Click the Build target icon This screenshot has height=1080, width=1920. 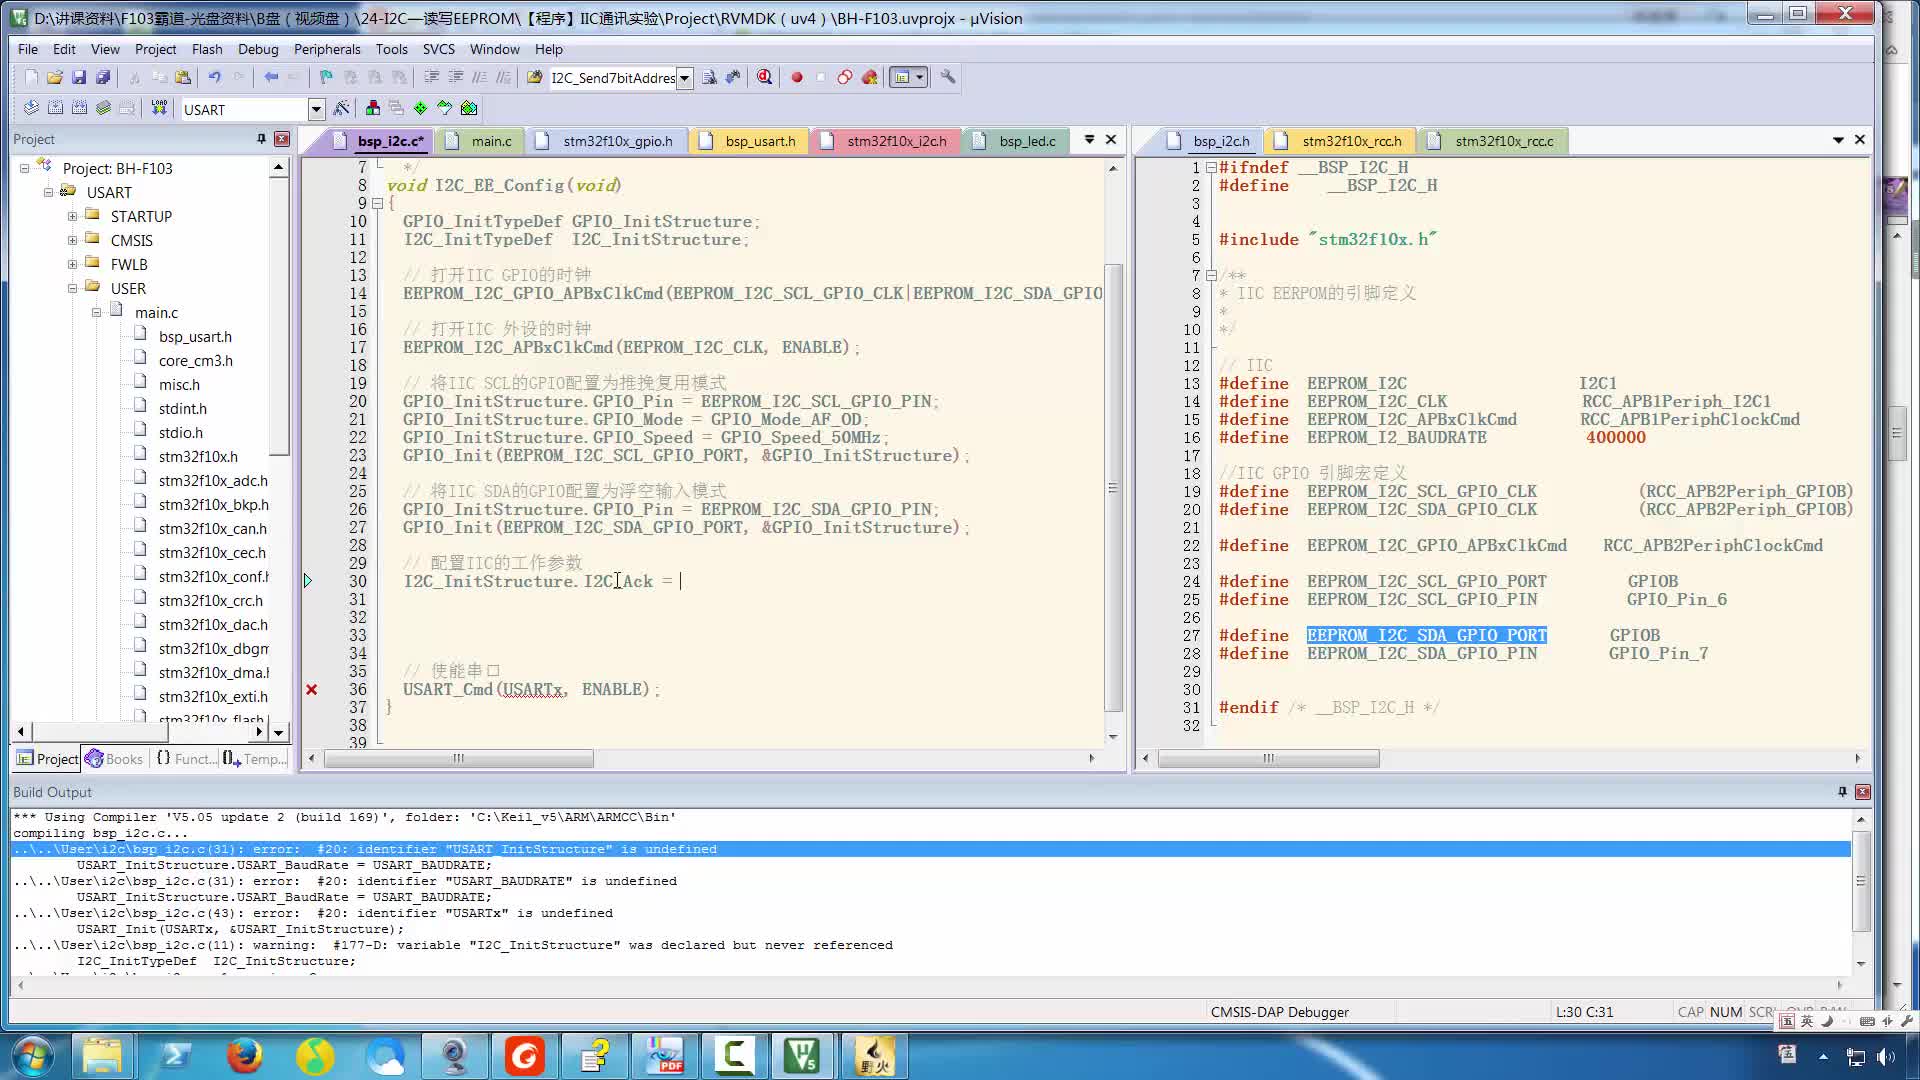55,108
